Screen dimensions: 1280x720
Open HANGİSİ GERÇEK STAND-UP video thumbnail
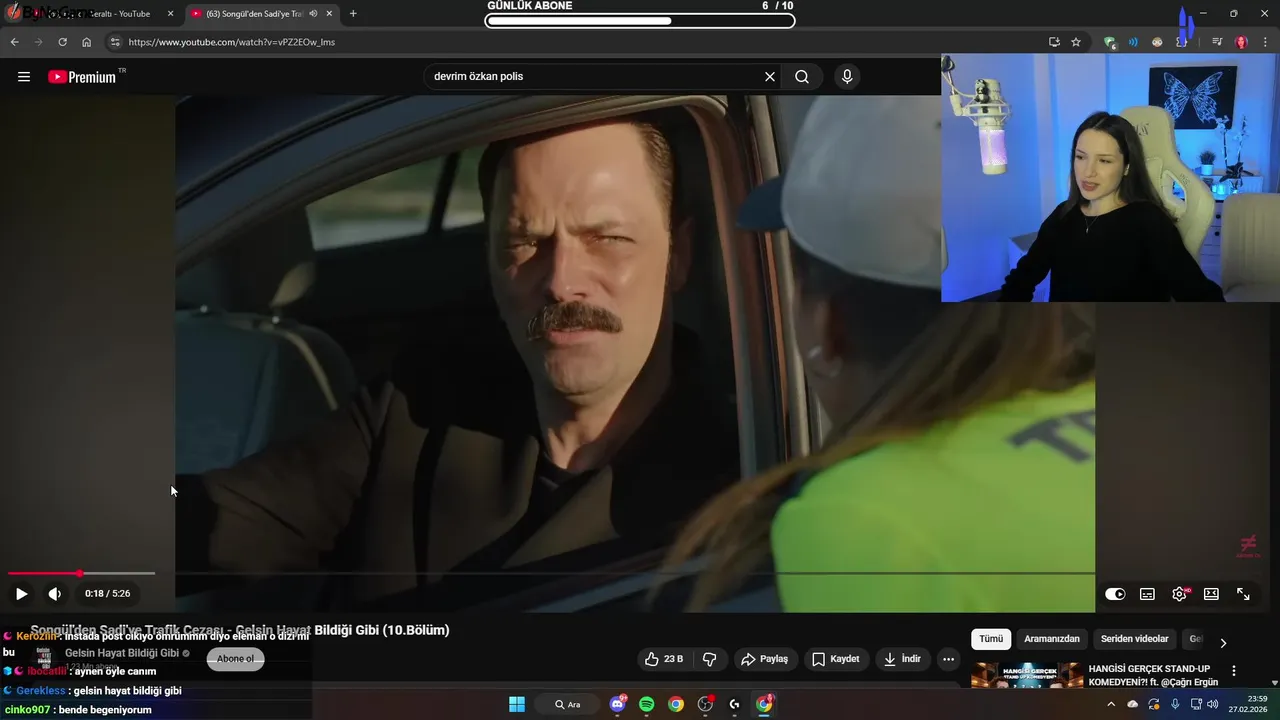point(1027,675)
